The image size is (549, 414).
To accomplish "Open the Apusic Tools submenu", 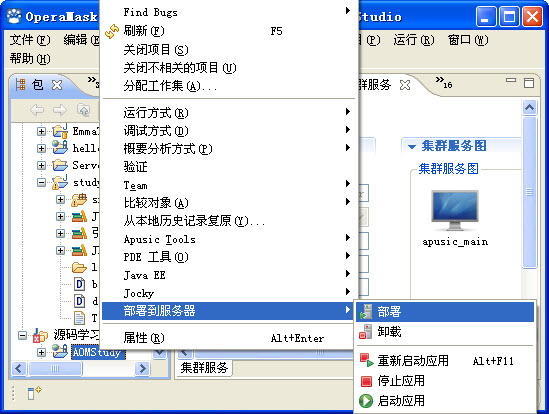I will pos(230,239).
